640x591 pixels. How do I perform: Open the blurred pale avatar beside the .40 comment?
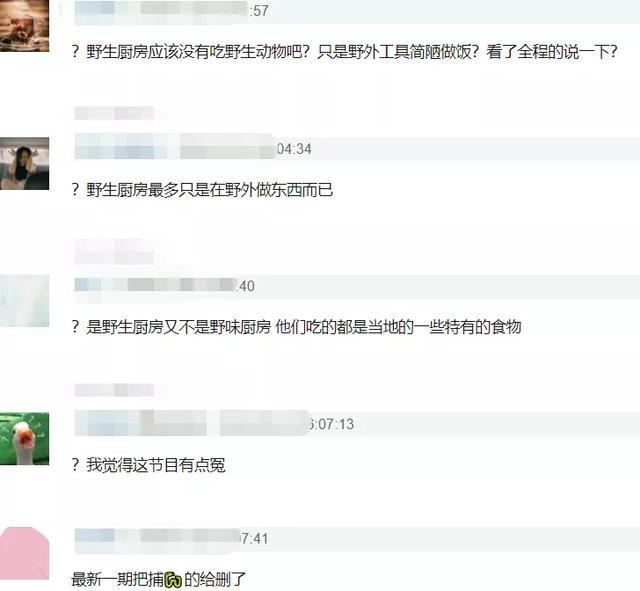[x=24, y=301]
